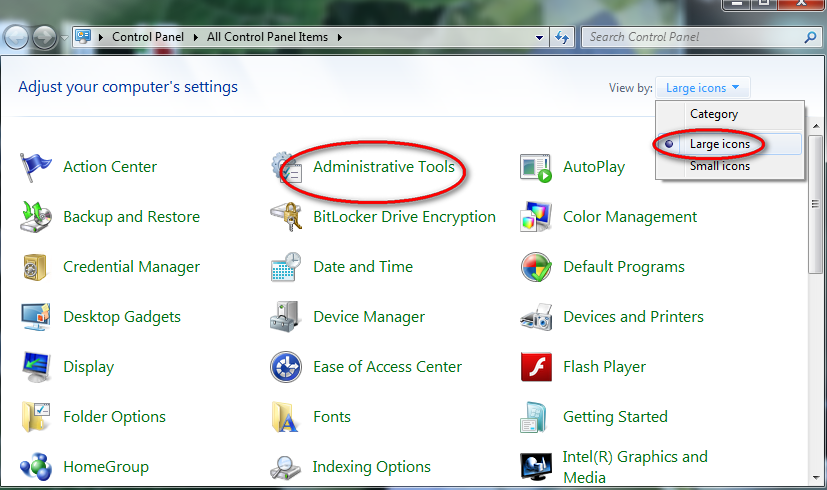Viewport: 827px width, 490px height.
Task: Open the Credential Manager link
Action: [x=131, y=267]
